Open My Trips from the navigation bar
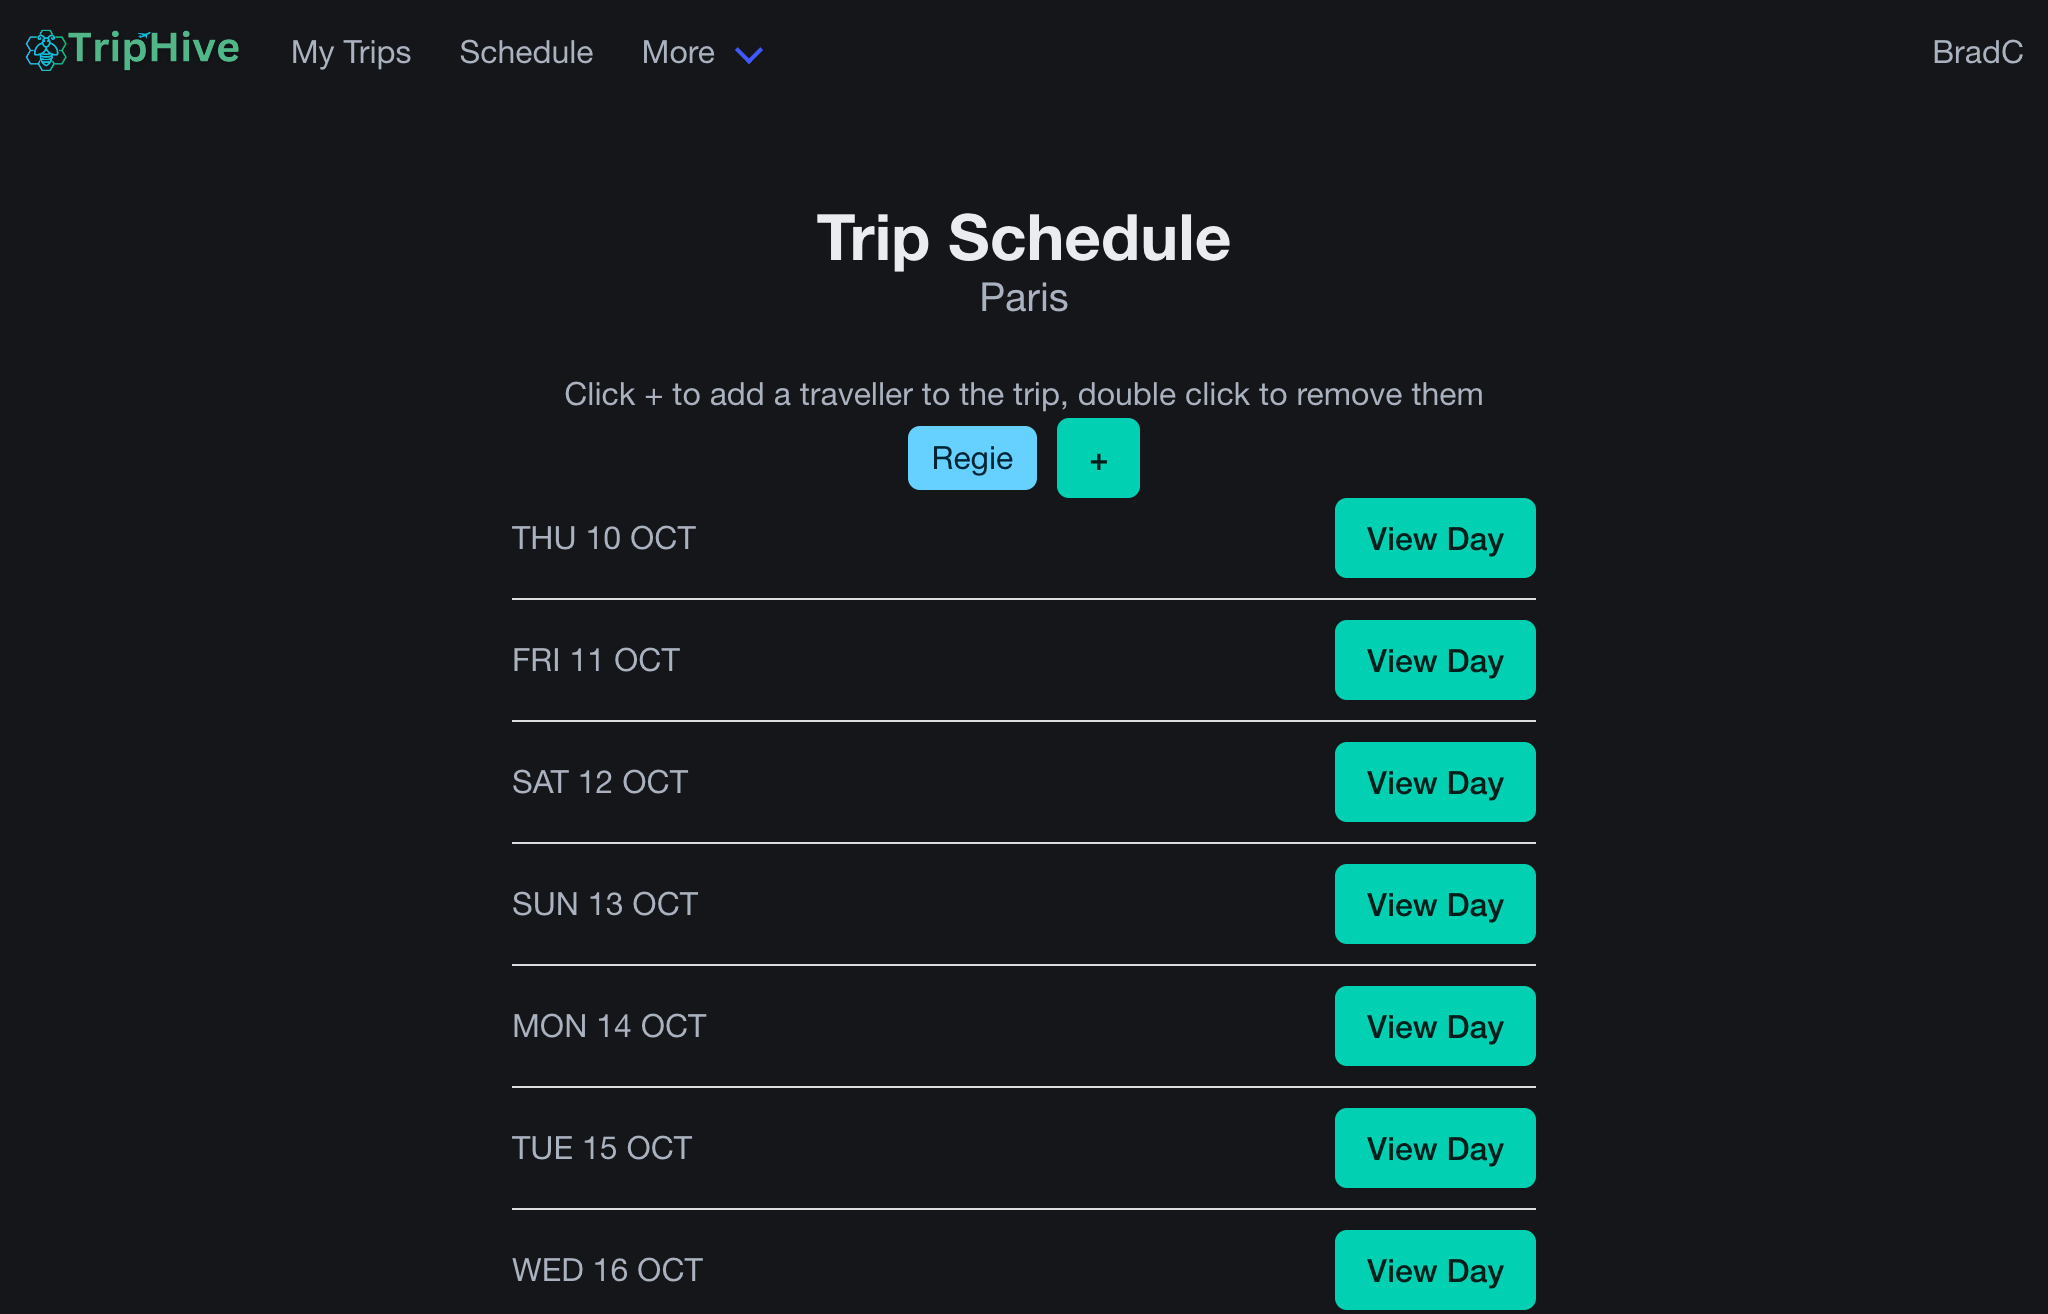Viewport: 2048px width, 1314px height. pos(350,52)
